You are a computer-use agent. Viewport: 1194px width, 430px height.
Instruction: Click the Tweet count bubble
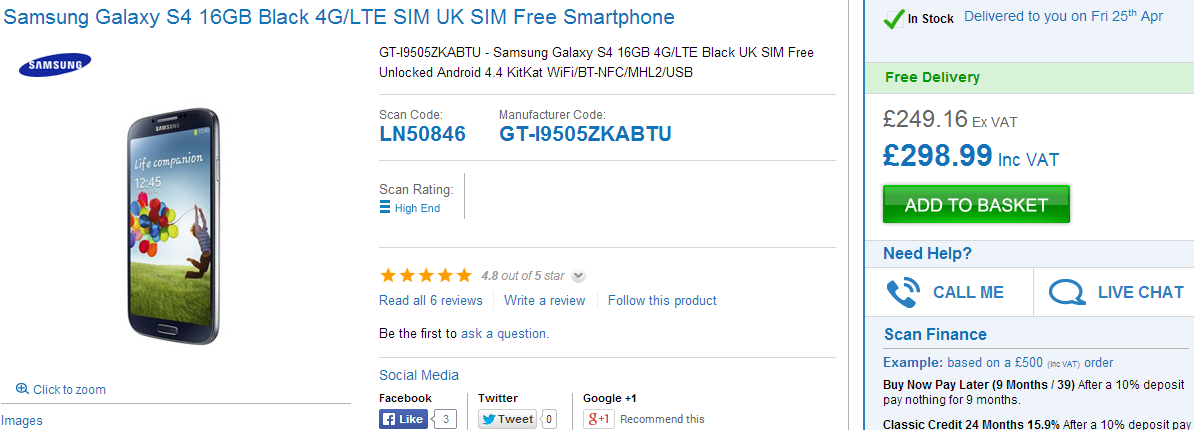(x=548, y=419)
